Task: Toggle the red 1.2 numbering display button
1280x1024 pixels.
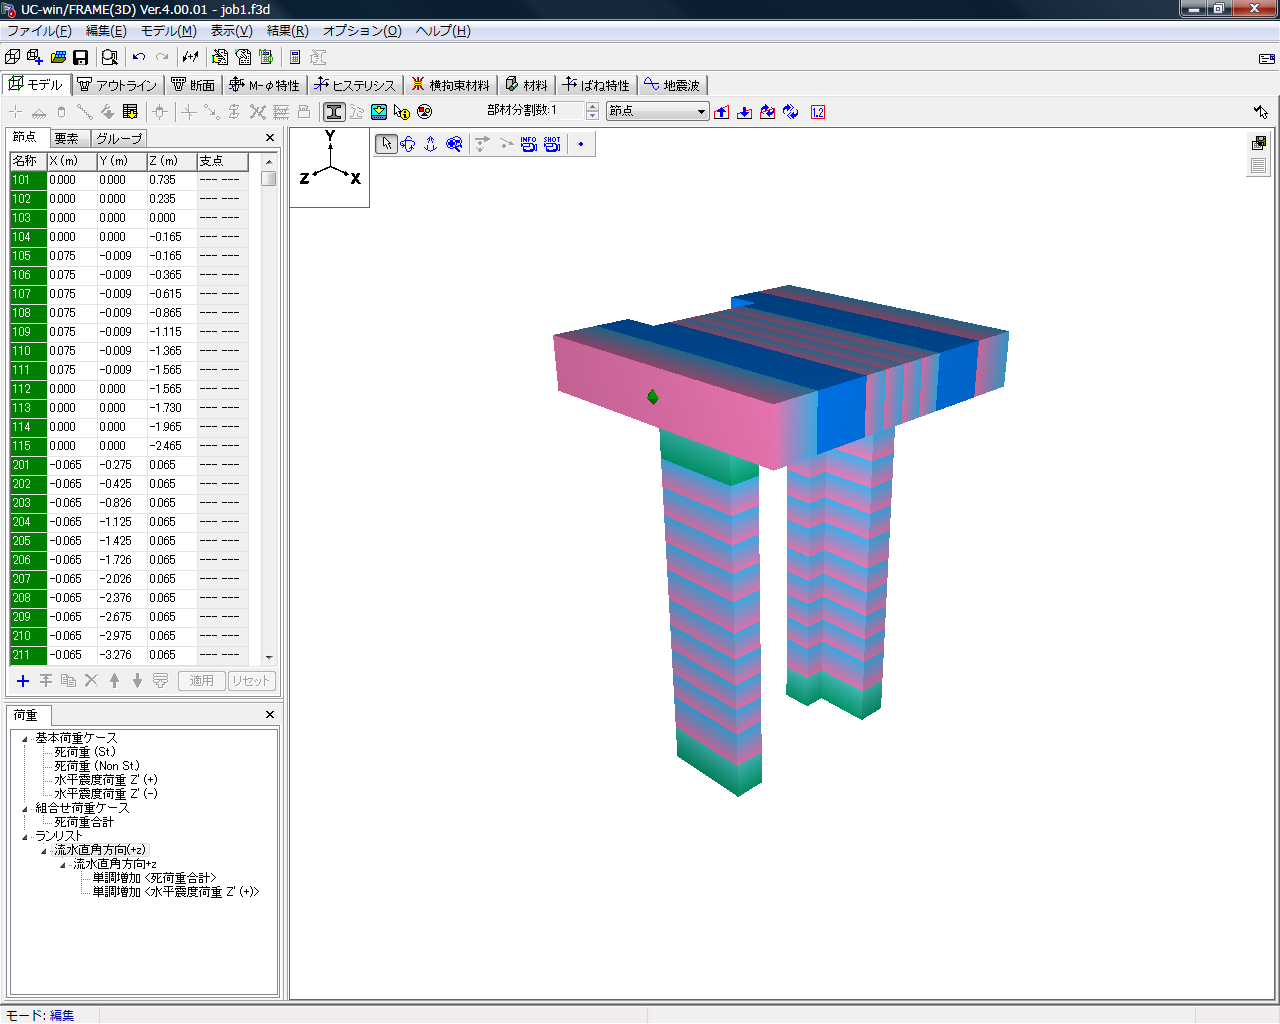Action: [818, 112]
